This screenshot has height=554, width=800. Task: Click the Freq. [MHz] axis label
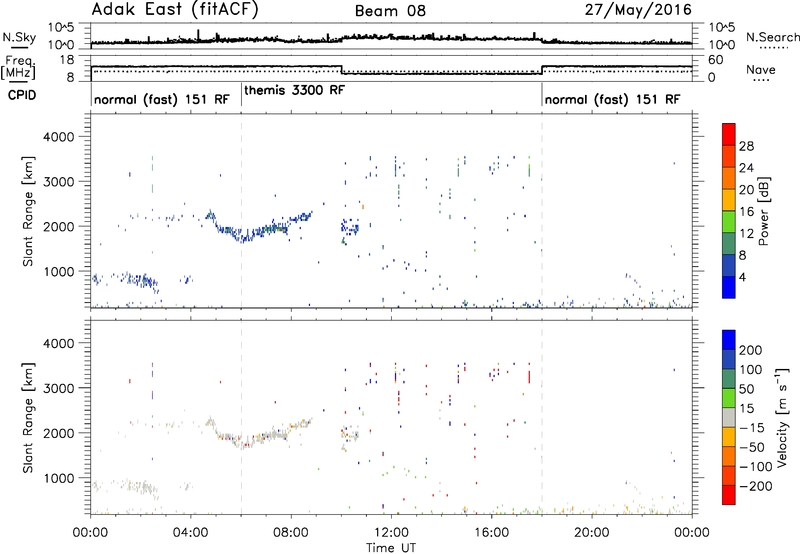18,68
